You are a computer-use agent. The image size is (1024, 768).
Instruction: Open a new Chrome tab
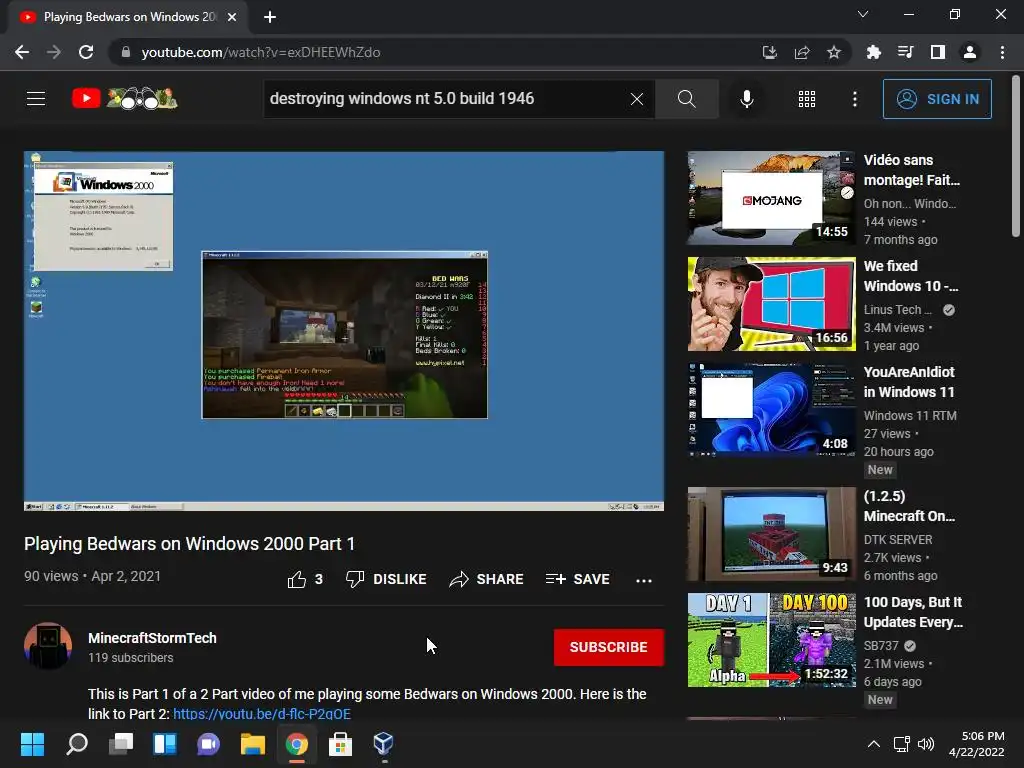point(270,17)
